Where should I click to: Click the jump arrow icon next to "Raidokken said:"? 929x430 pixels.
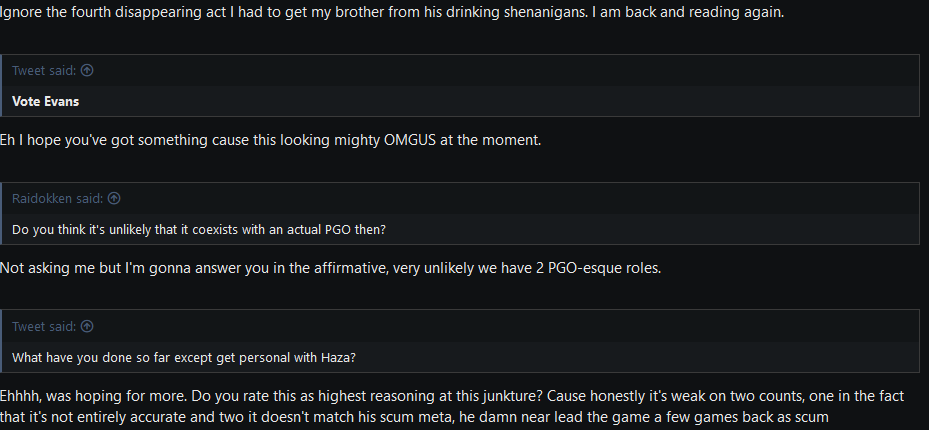pyautogui.click(x=114, y=198)
